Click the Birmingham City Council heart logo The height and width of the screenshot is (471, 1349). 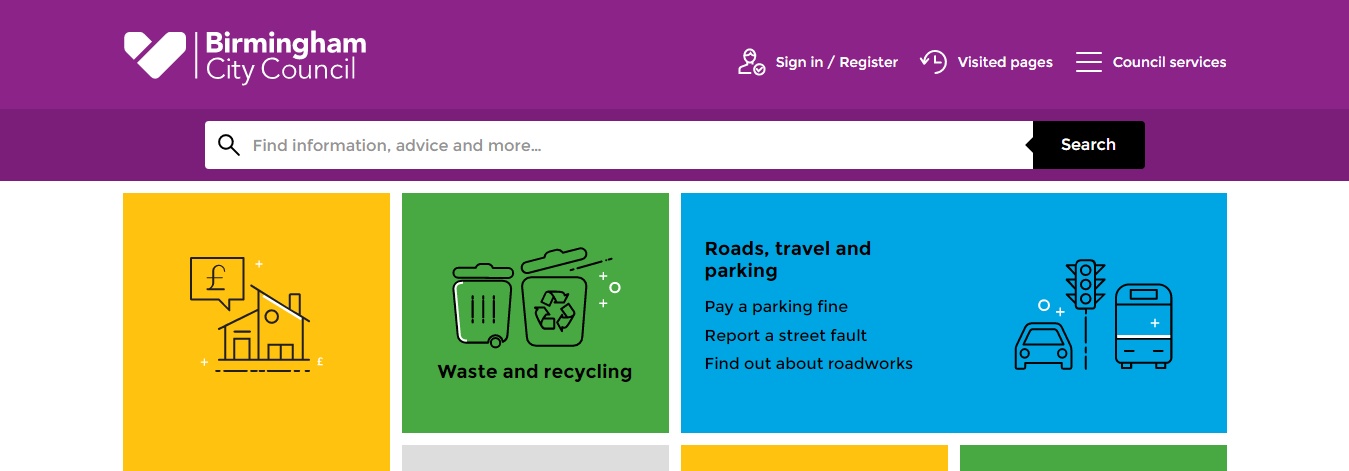coord(155,55)
